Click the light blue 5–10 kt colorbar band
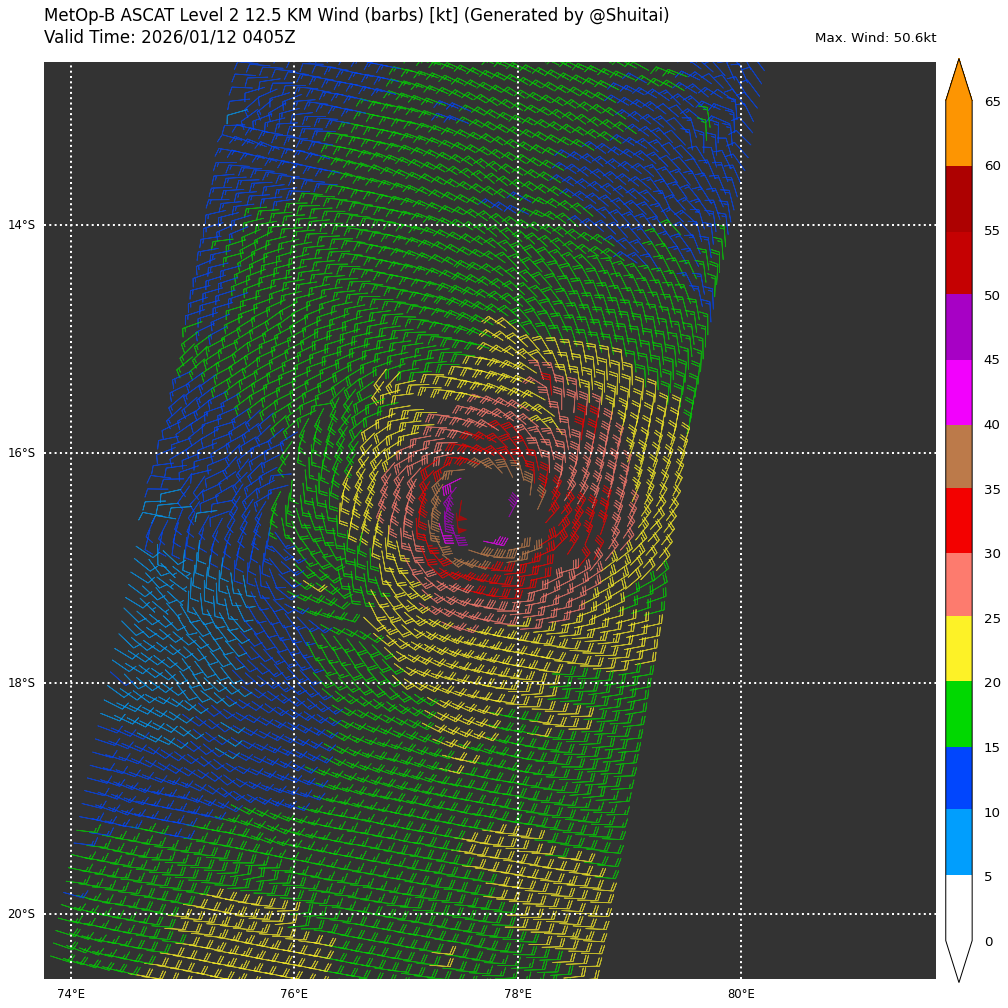The height and width of the screenshot is (1008, 1008). [958, 842]
